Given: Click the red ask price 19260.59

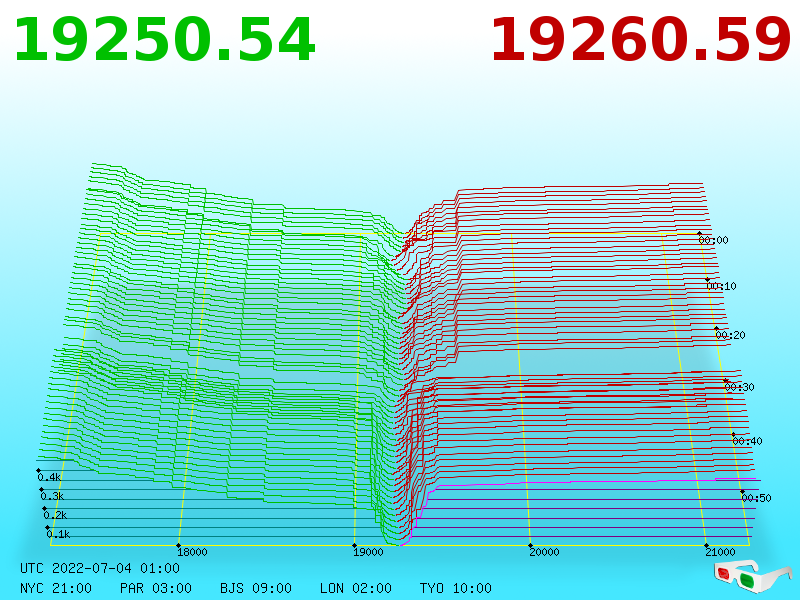Looking at the screenshot, I should point(640,40).
